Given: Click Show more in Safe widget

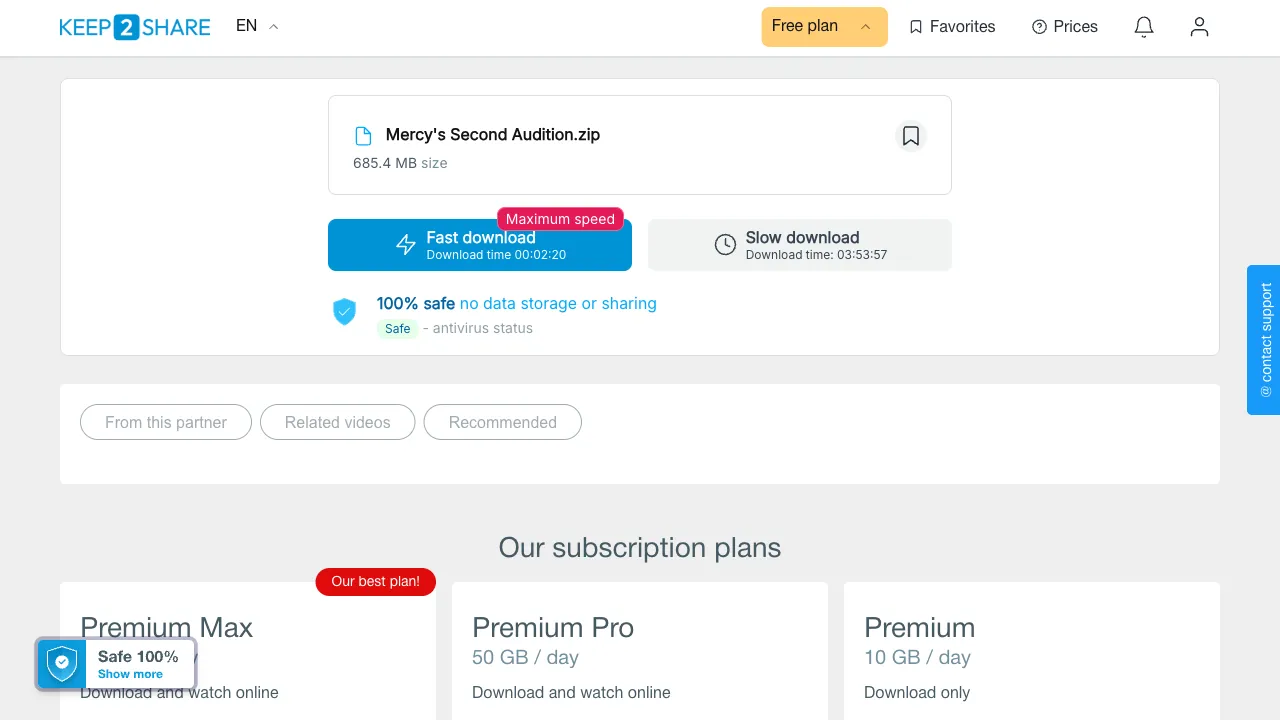Looking at the screenshot, I should (130, 674).
